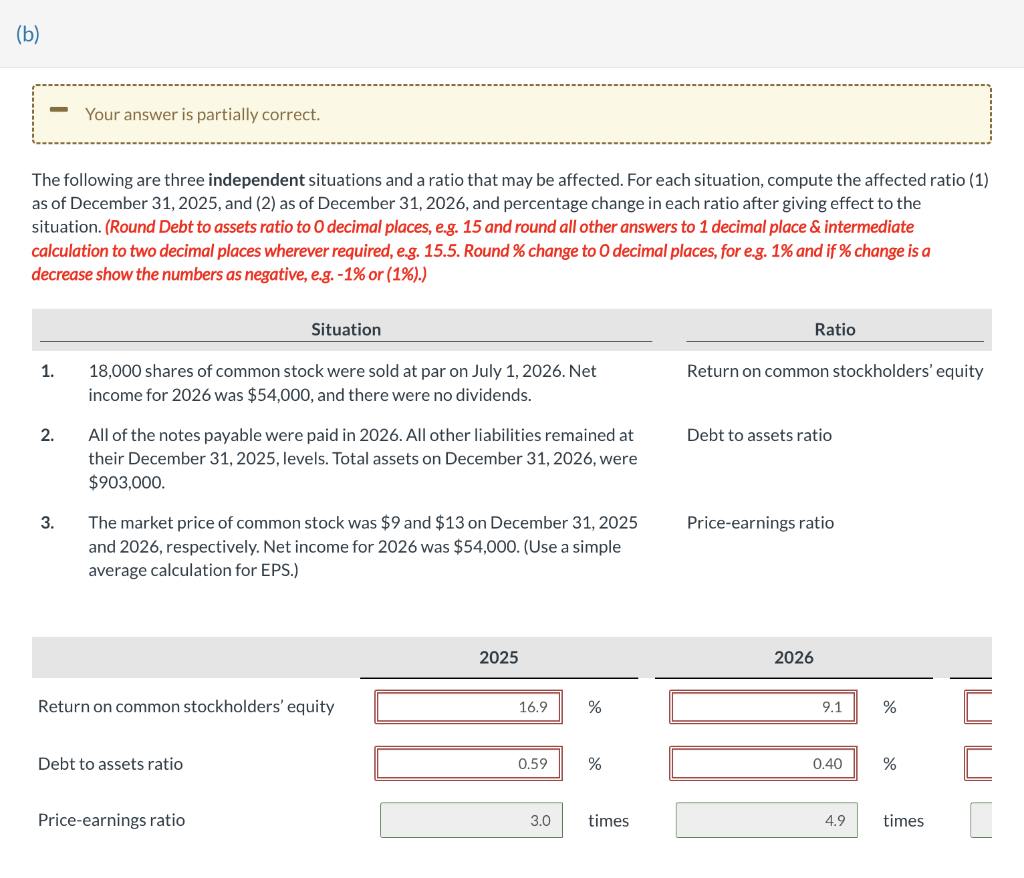
Task: Click the 2026 Price-earnings field showing 4.9
Action: 766,820
